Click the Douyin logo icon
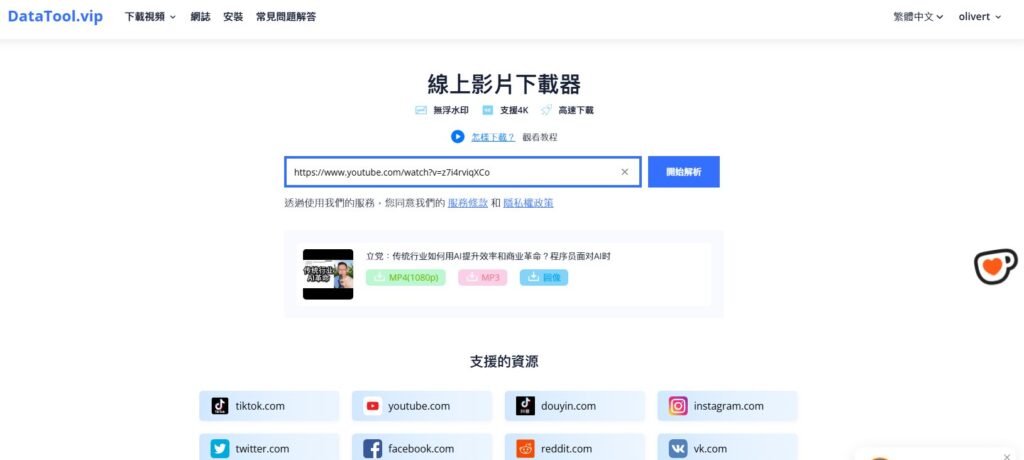This screenshot has height=460, width=1024. click(525, 406)
